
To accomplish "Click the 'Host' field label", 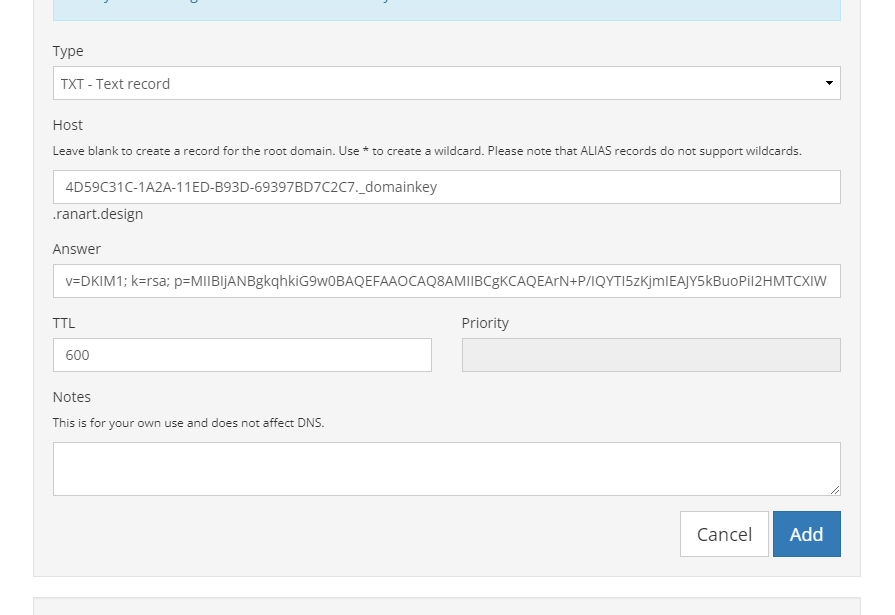I will (68, 125).
